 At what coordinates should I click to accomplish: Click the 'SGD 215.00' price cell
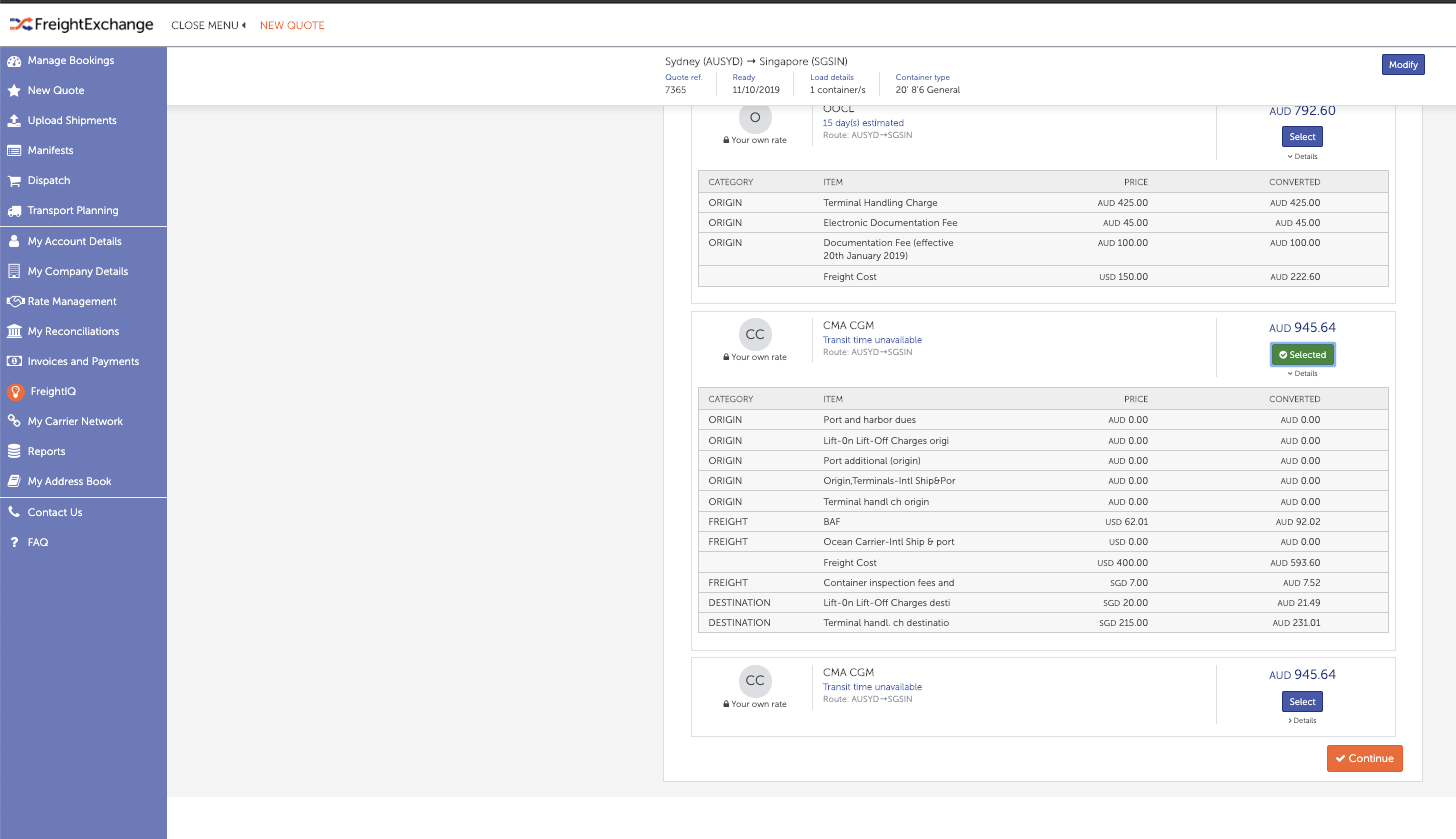(1123, 623)
